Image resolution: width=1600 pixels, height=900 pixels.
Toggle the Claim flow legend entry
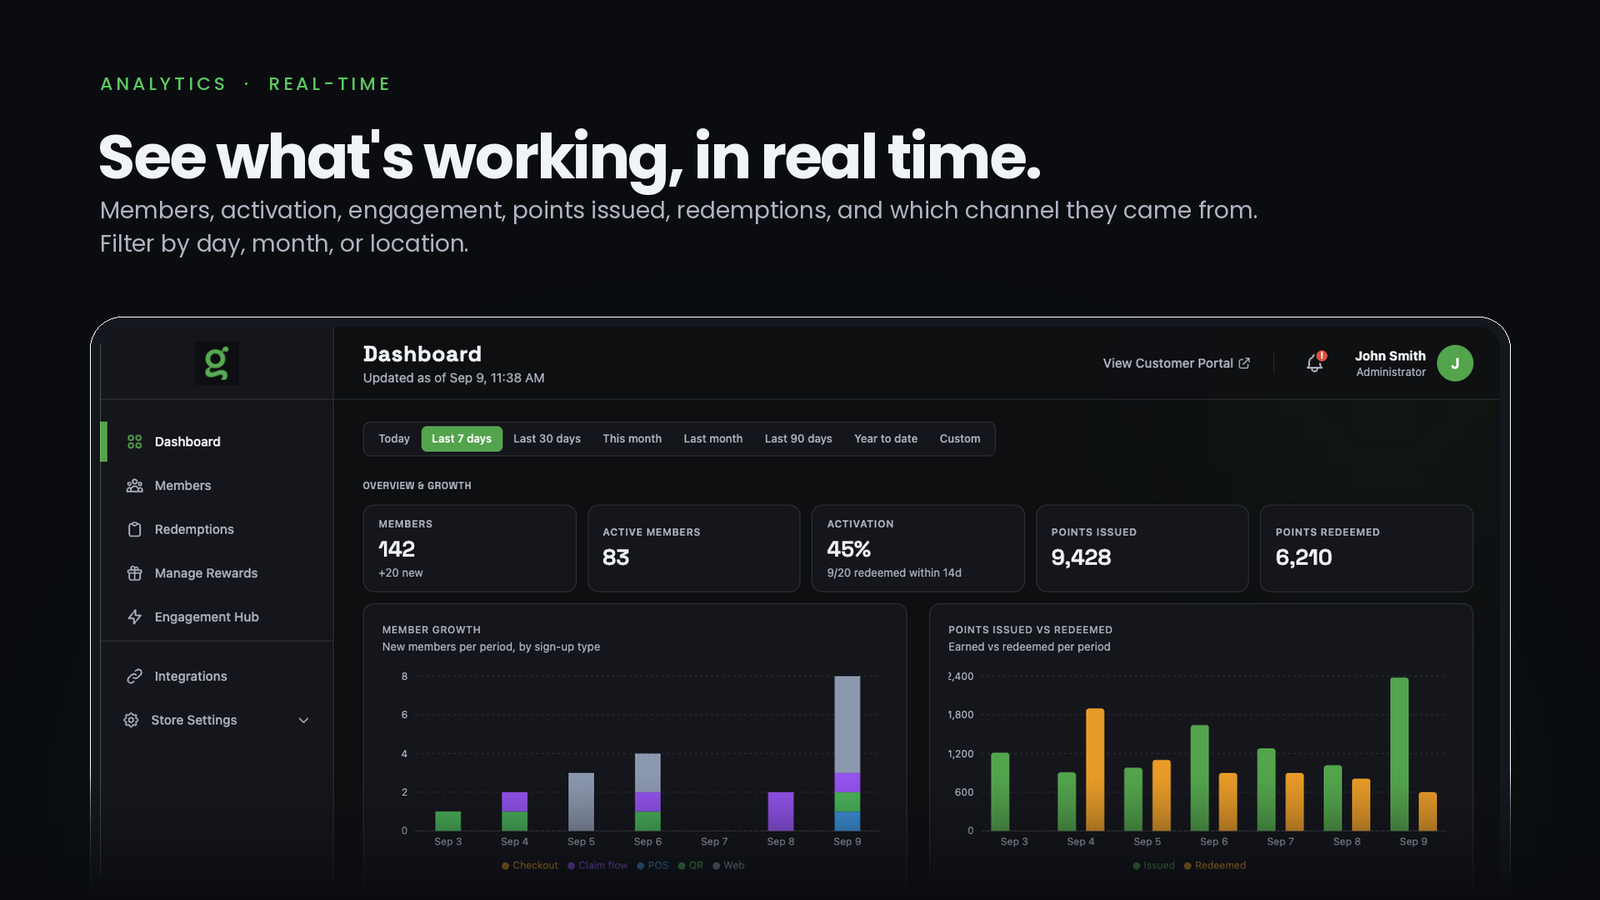[597, 866]
